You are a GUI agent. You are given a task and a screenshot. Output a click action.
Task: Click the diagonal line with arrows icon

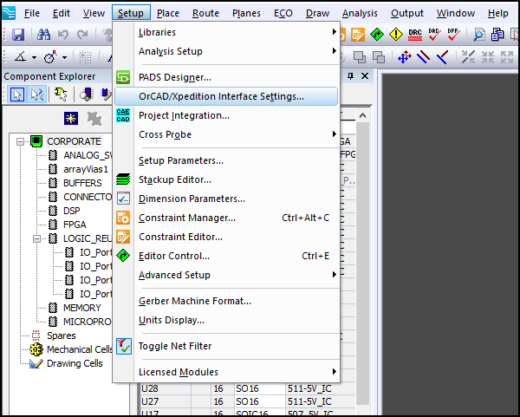468,57
